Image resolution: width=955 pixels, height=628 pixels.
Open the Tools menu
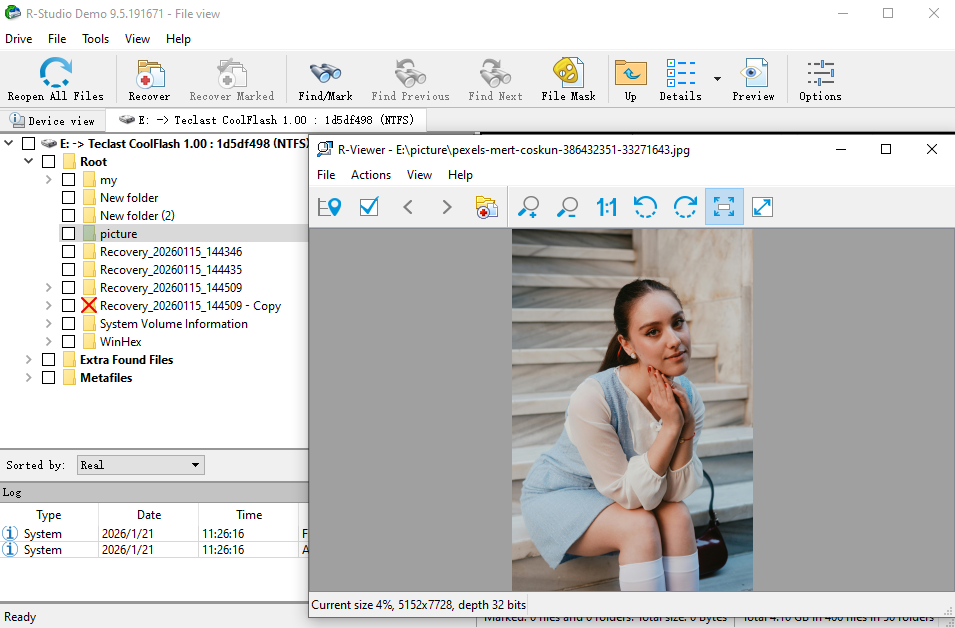95,39
